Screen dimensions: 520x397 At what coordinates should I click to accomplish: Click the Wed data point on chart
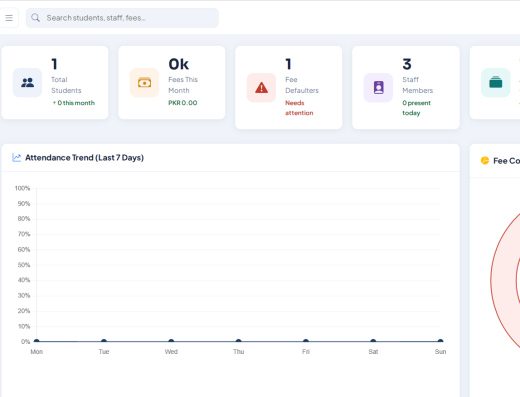171,341
